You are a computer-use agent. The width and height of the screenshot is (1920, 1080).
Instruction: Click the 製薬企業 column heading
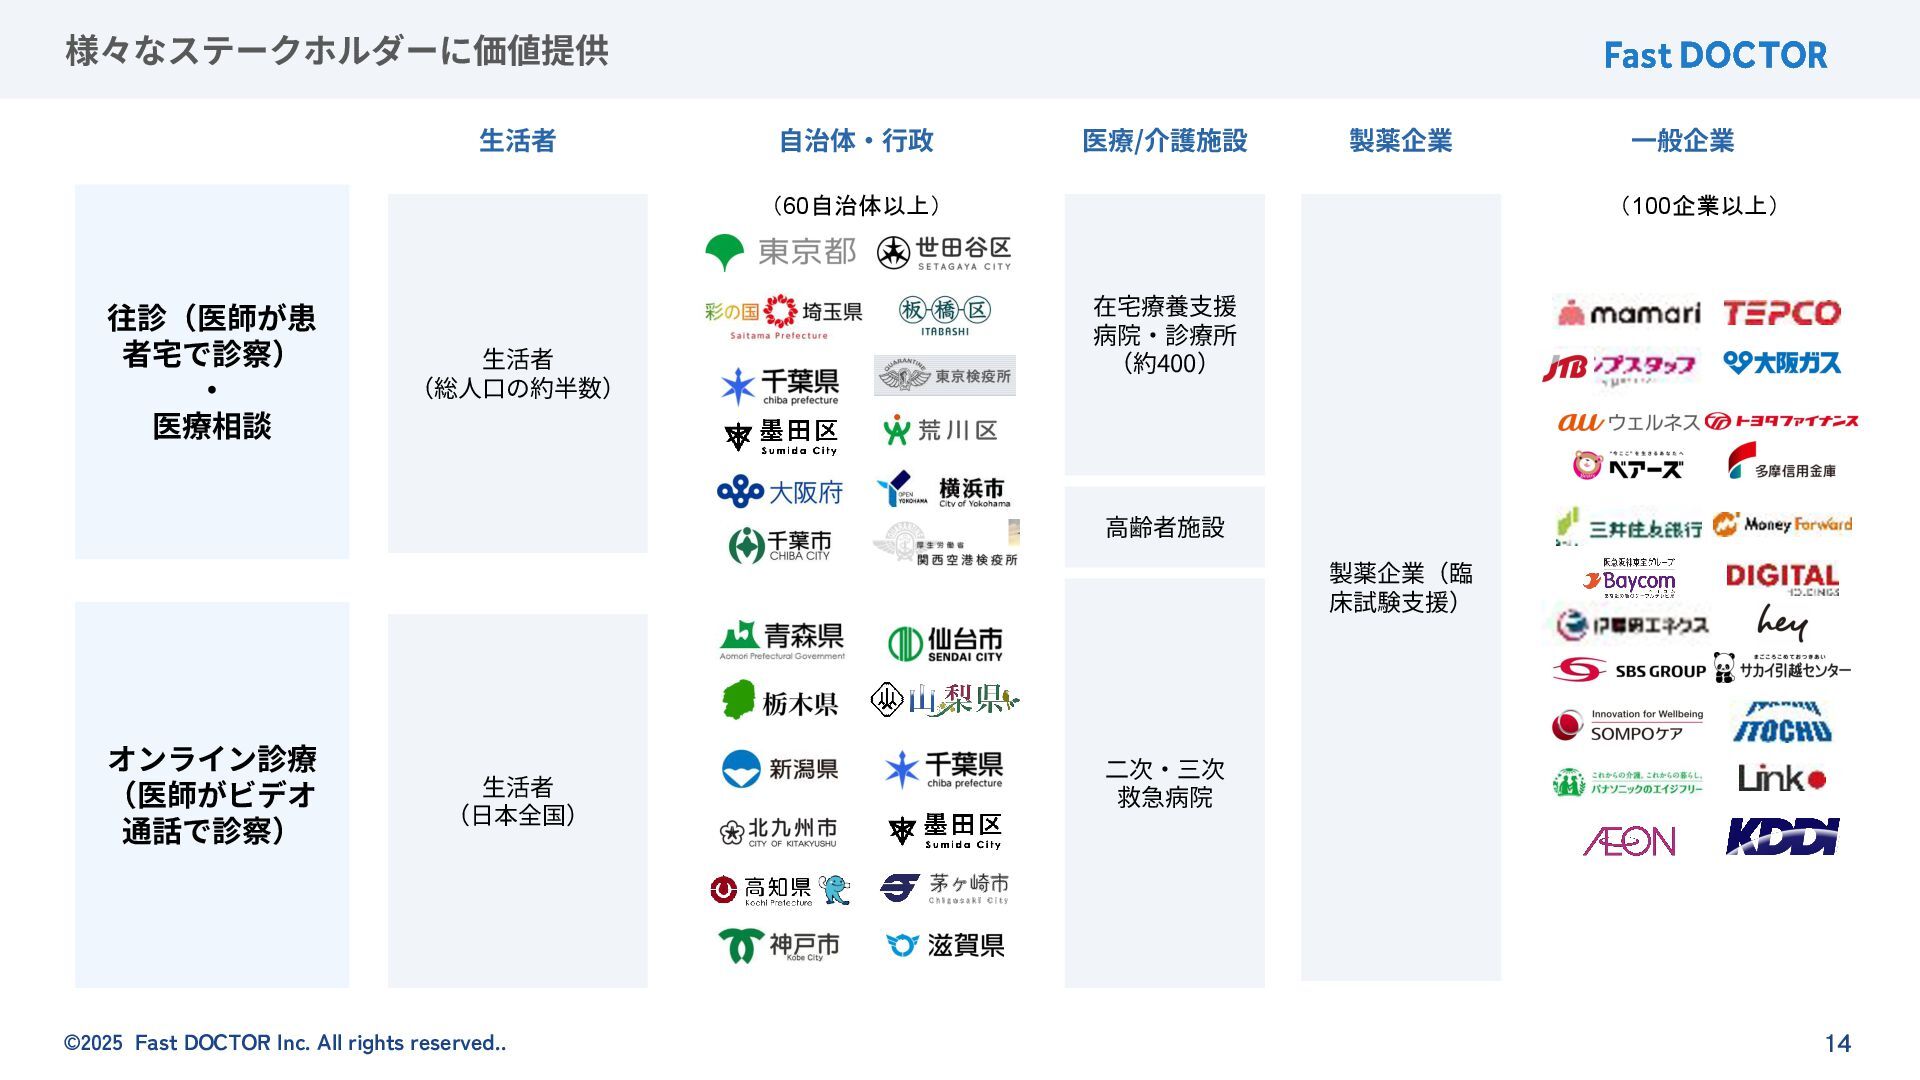point(1400,141)
